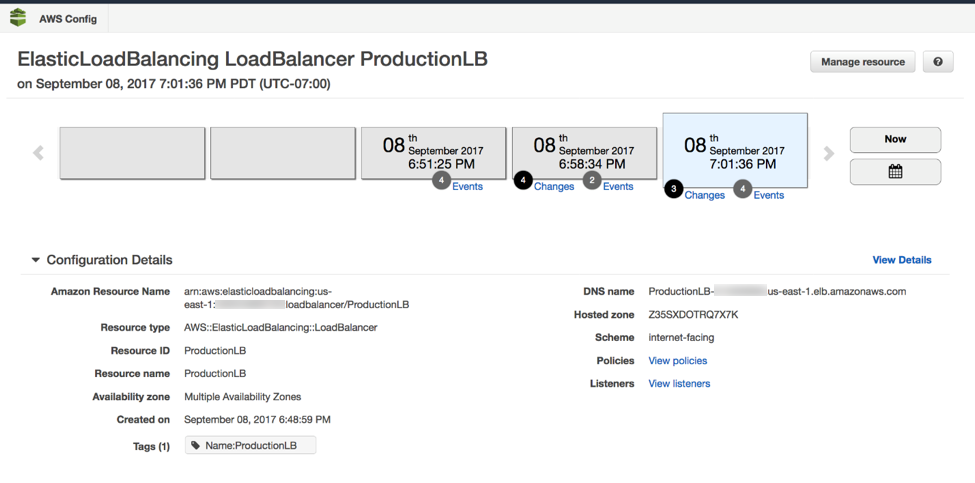Screen dimensions: 975x483
Task: Collapse the Configuration Details section
Action: tap(35, 260)
